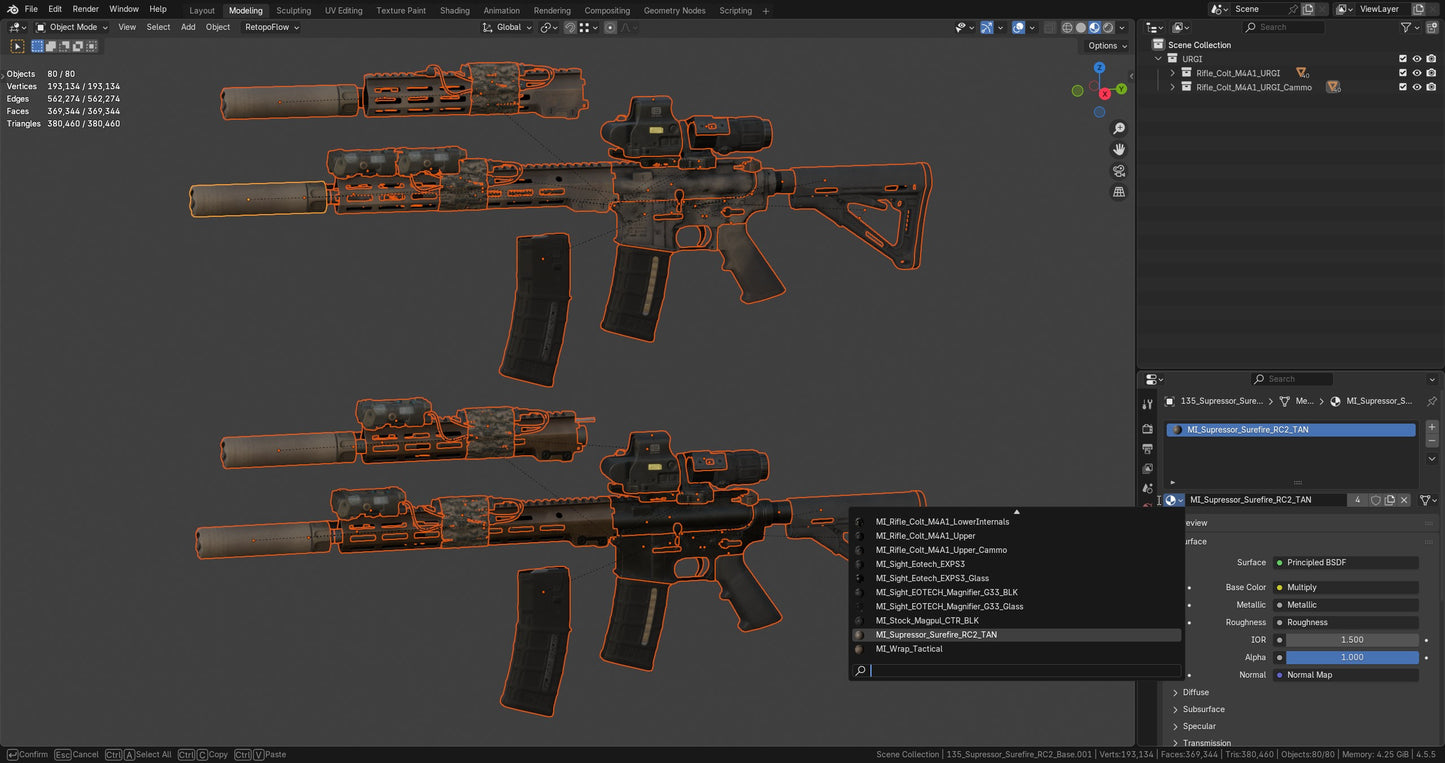This screenshot has width=1445, height=763.
Task: Open the RetopoFlow menu
Action: [x=268, y=27]
